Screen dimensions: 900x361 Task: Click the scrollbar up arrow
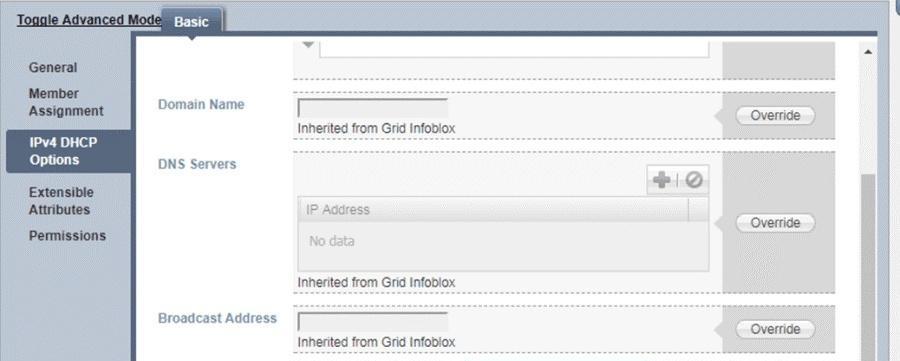[x=867, y=52]
